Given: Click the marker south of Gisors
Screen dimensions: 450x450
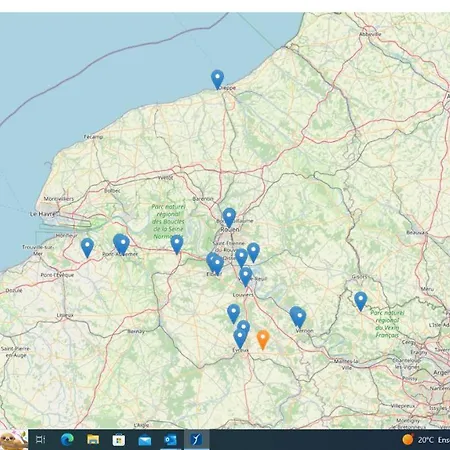Looking at the screenshot, I should pyautogui.click(x=361, y=301).
